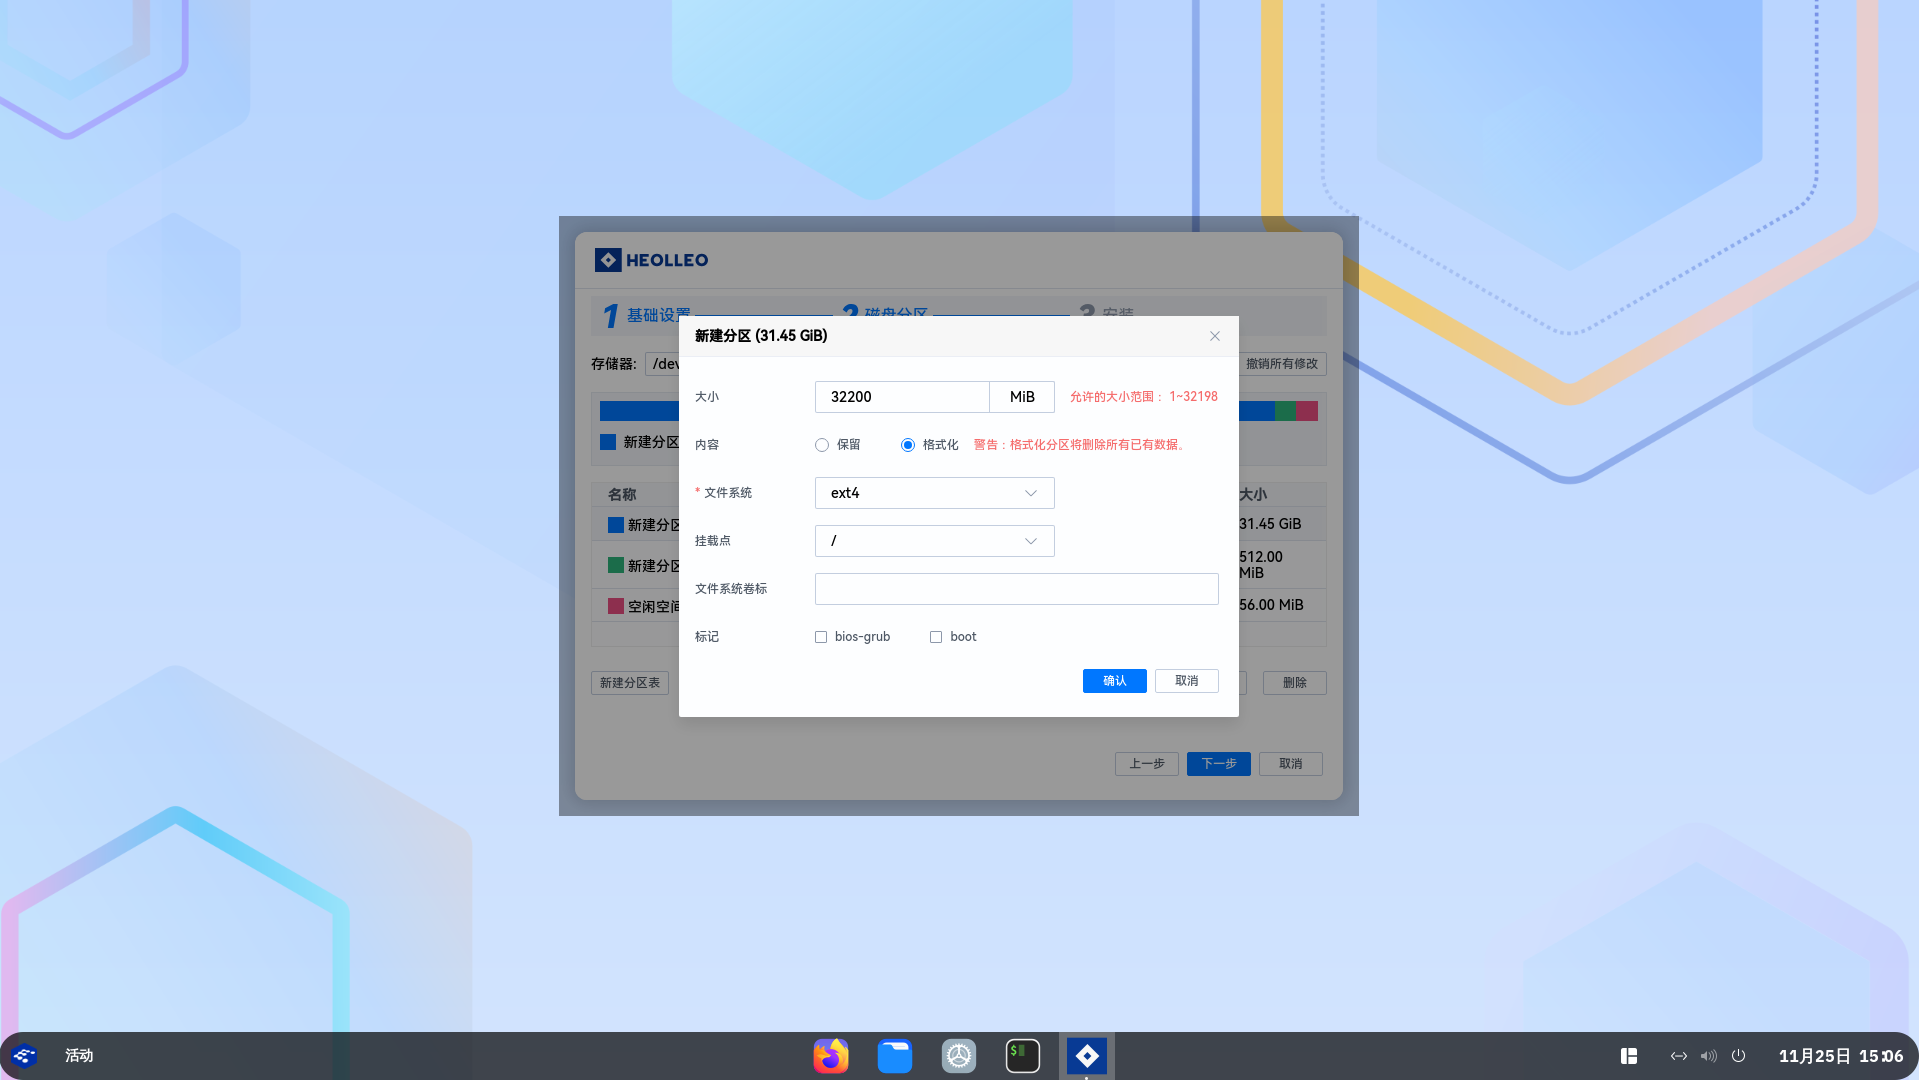
Task: Click the system logo launcher icon
Action: [25, 1056]
